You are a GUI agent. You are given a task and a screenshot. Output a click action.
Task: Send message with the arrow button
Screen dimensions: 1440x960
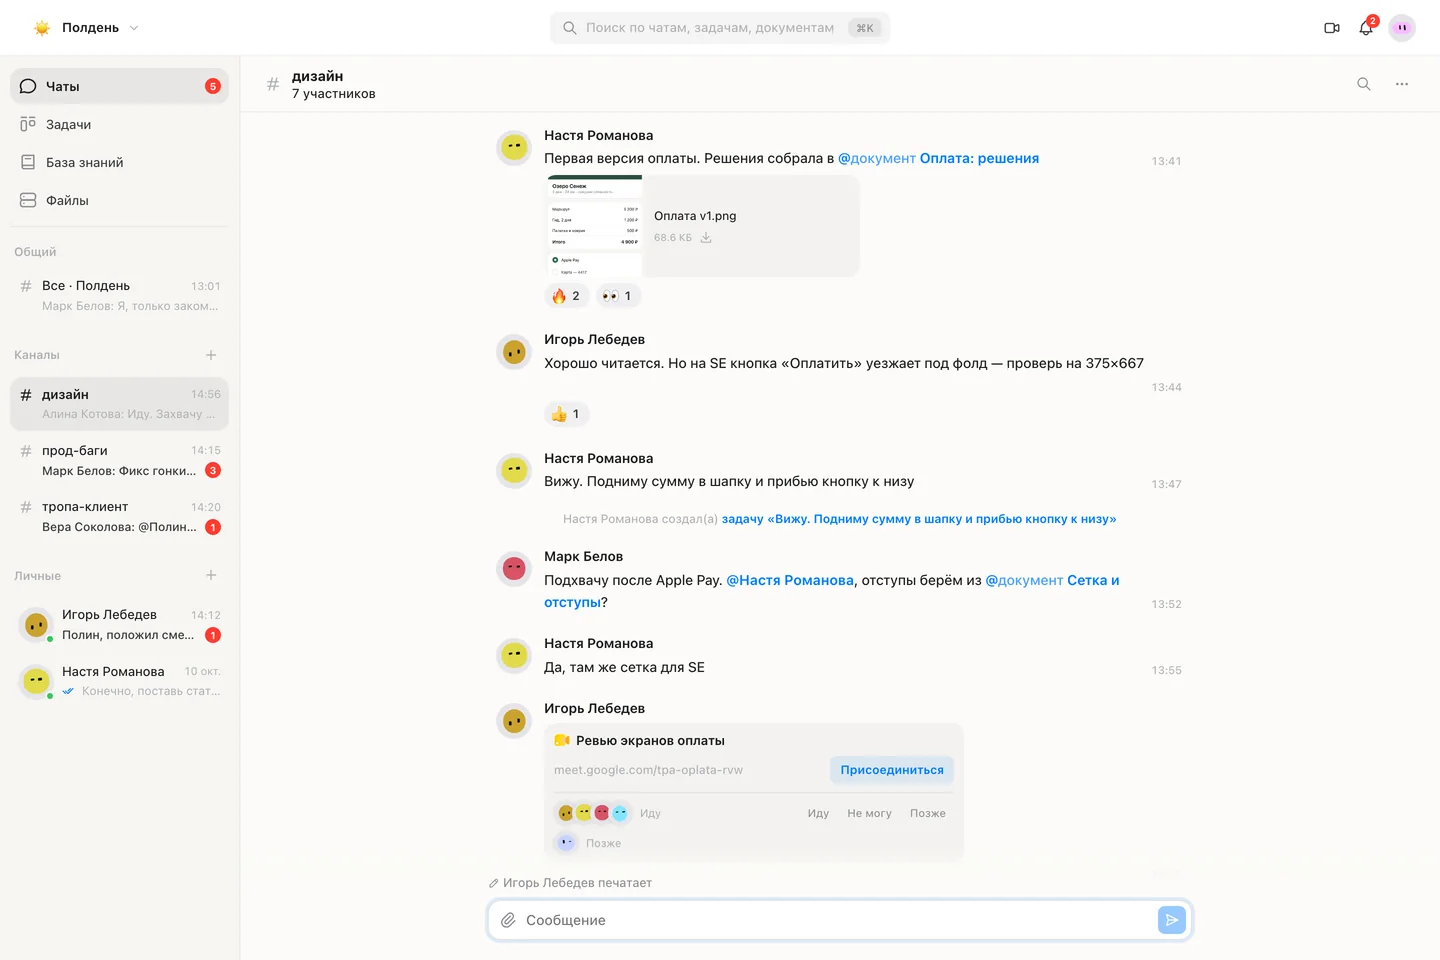pyautogui.click(x=1171, y=920)
